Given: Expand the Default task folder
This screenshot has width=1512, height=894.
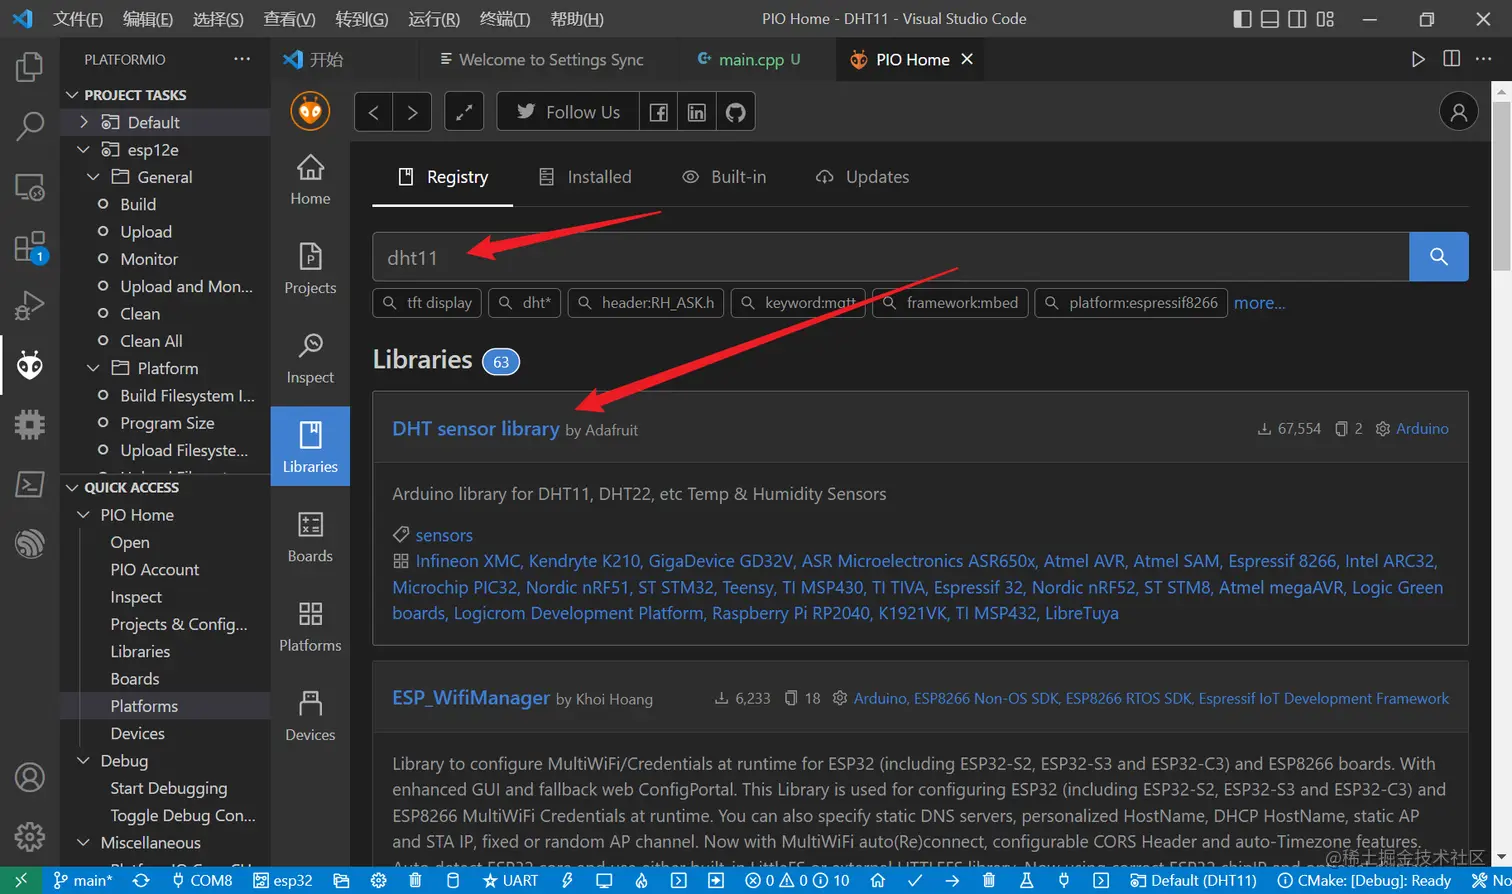Looking at the screenshot, I should (84, 122).
